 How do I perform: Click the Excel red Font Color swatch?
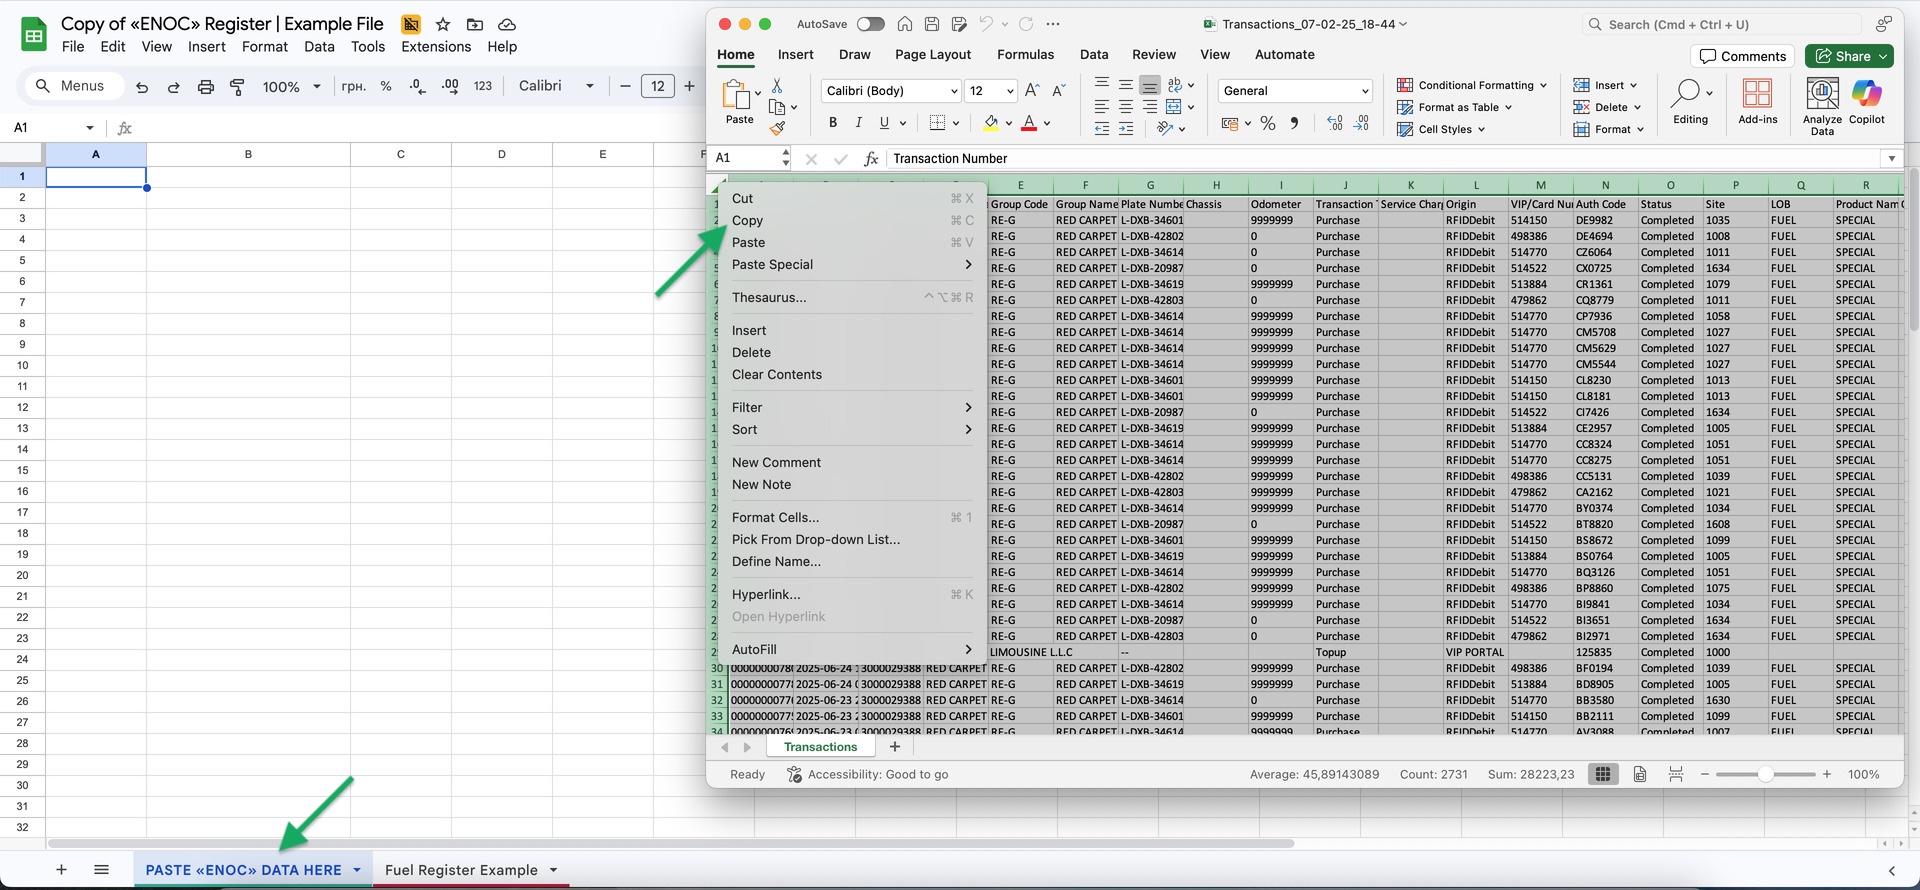1029,123
